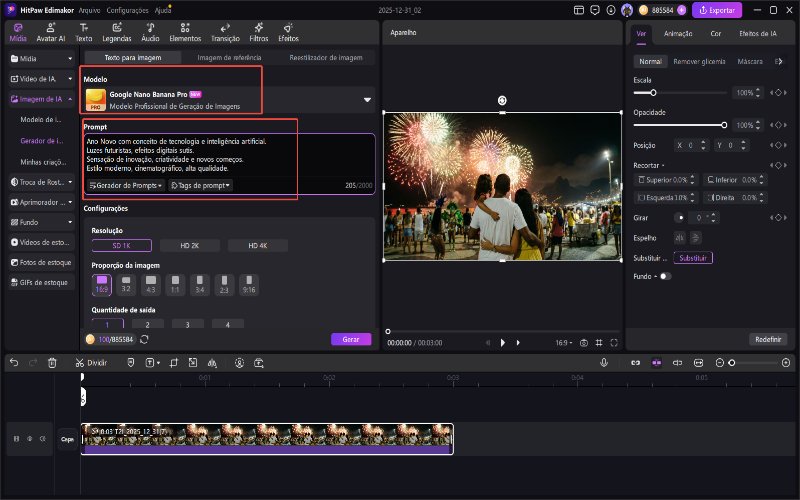Toggle the grid overlay icon in preview
800x500 pixels.
[599, 343]
